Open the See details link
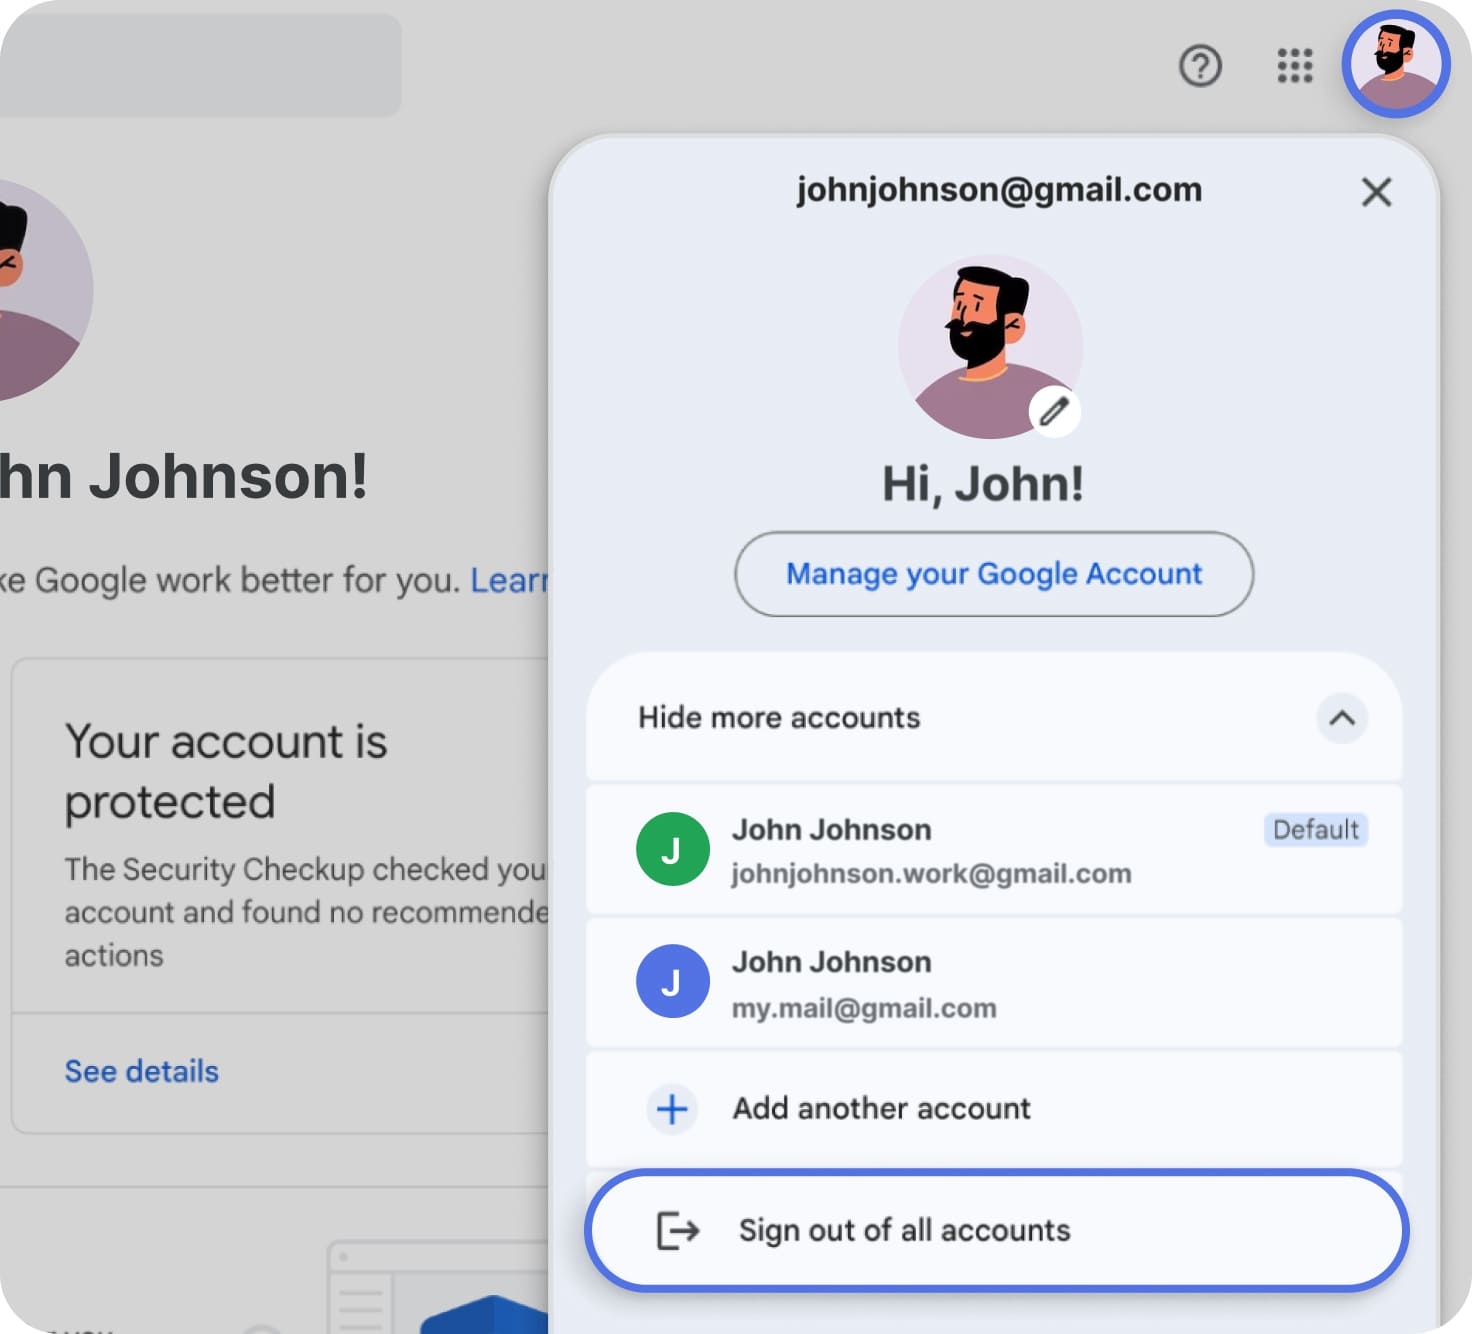The image size is (1472, 1334). [x=142, y=1071]
